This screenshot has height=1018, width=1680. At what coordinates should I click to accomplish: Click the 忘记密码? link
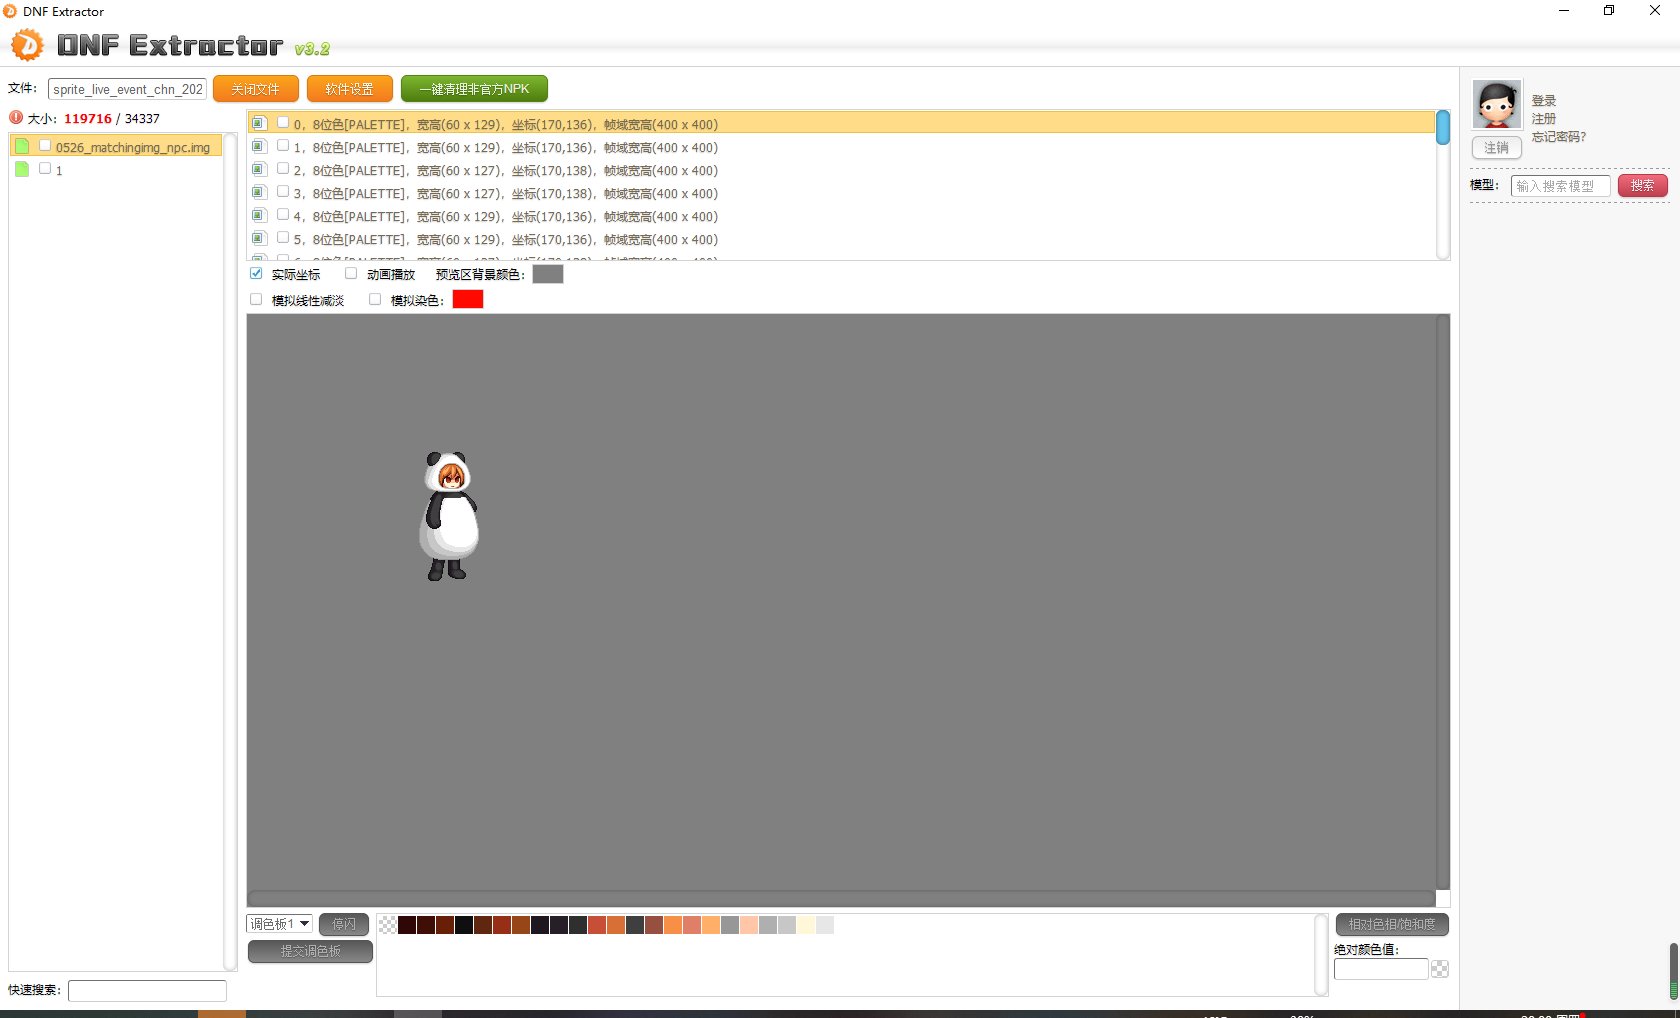pyautogui.click(x=1559, y=137)
